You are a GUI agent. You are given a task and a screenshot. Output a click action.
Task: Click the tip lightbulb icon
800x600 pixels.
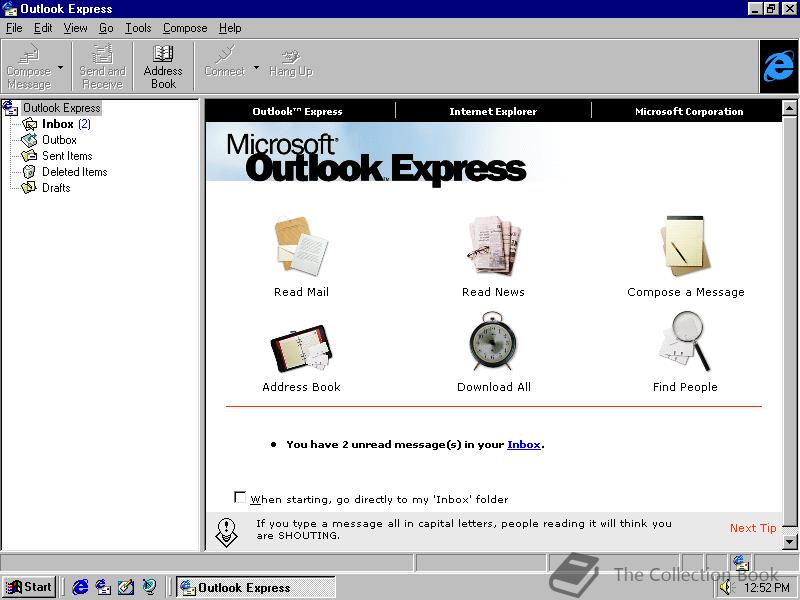coord(227,532)
